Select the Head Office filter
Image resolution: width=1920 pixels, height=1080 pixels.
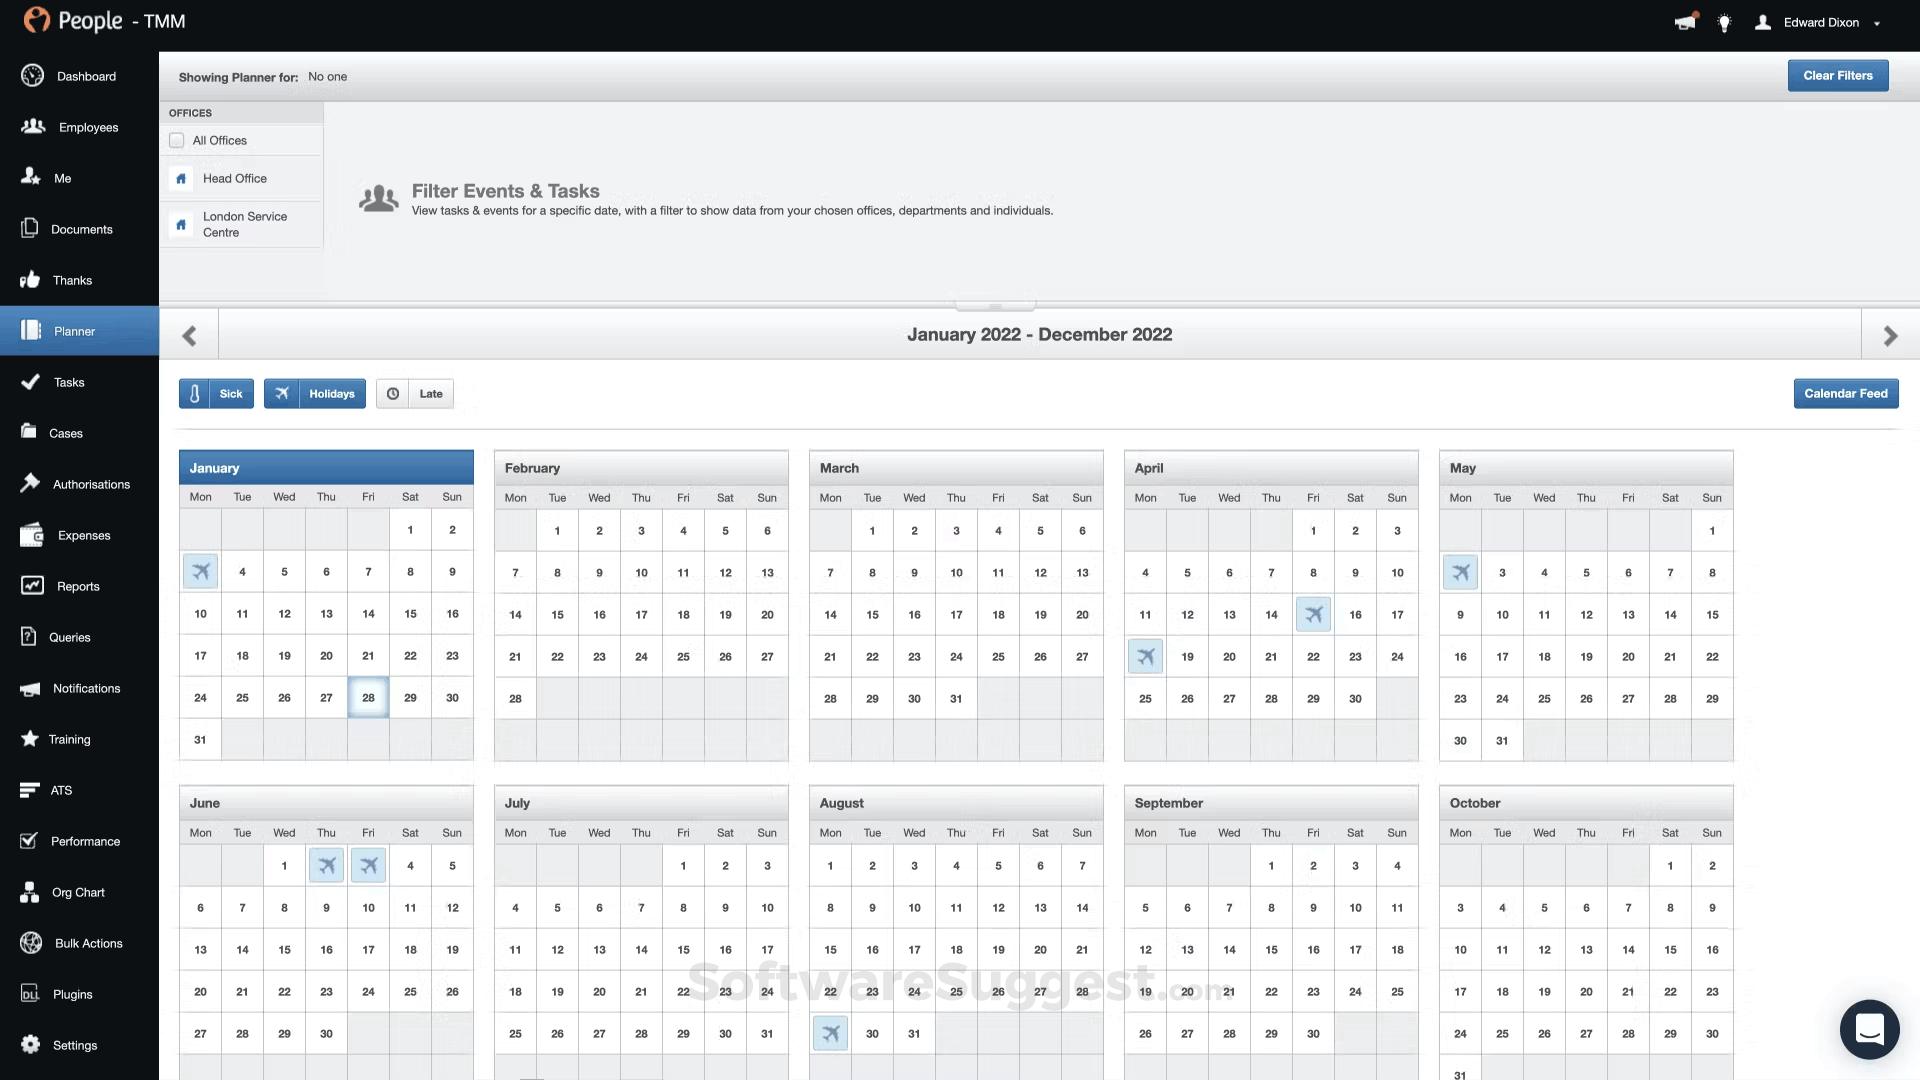(x=234, y=178)
